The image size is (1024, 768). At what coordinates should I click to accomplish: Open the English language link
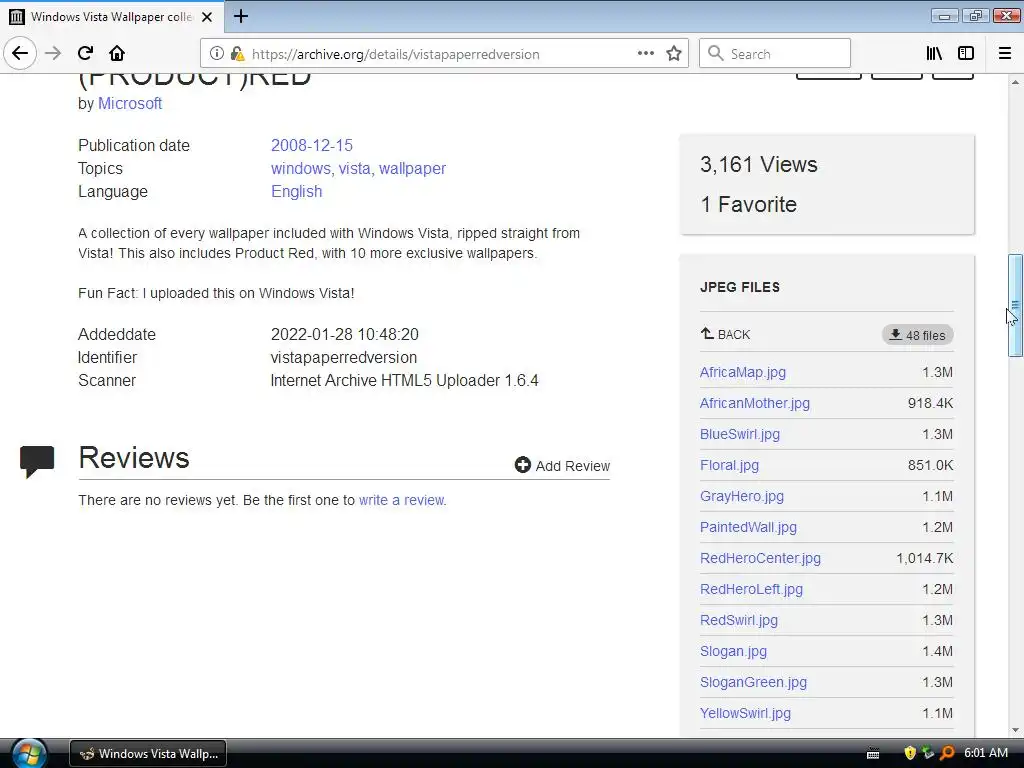click(x=296, y=191)
